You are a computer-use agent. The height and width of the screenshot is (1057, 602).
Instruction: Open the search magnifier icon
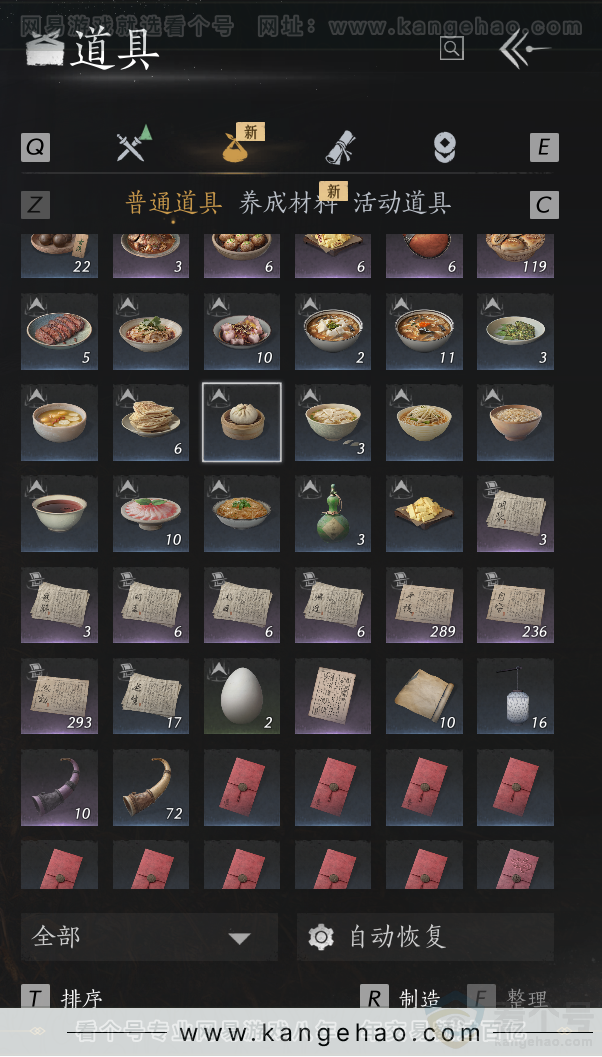(452, 48)
